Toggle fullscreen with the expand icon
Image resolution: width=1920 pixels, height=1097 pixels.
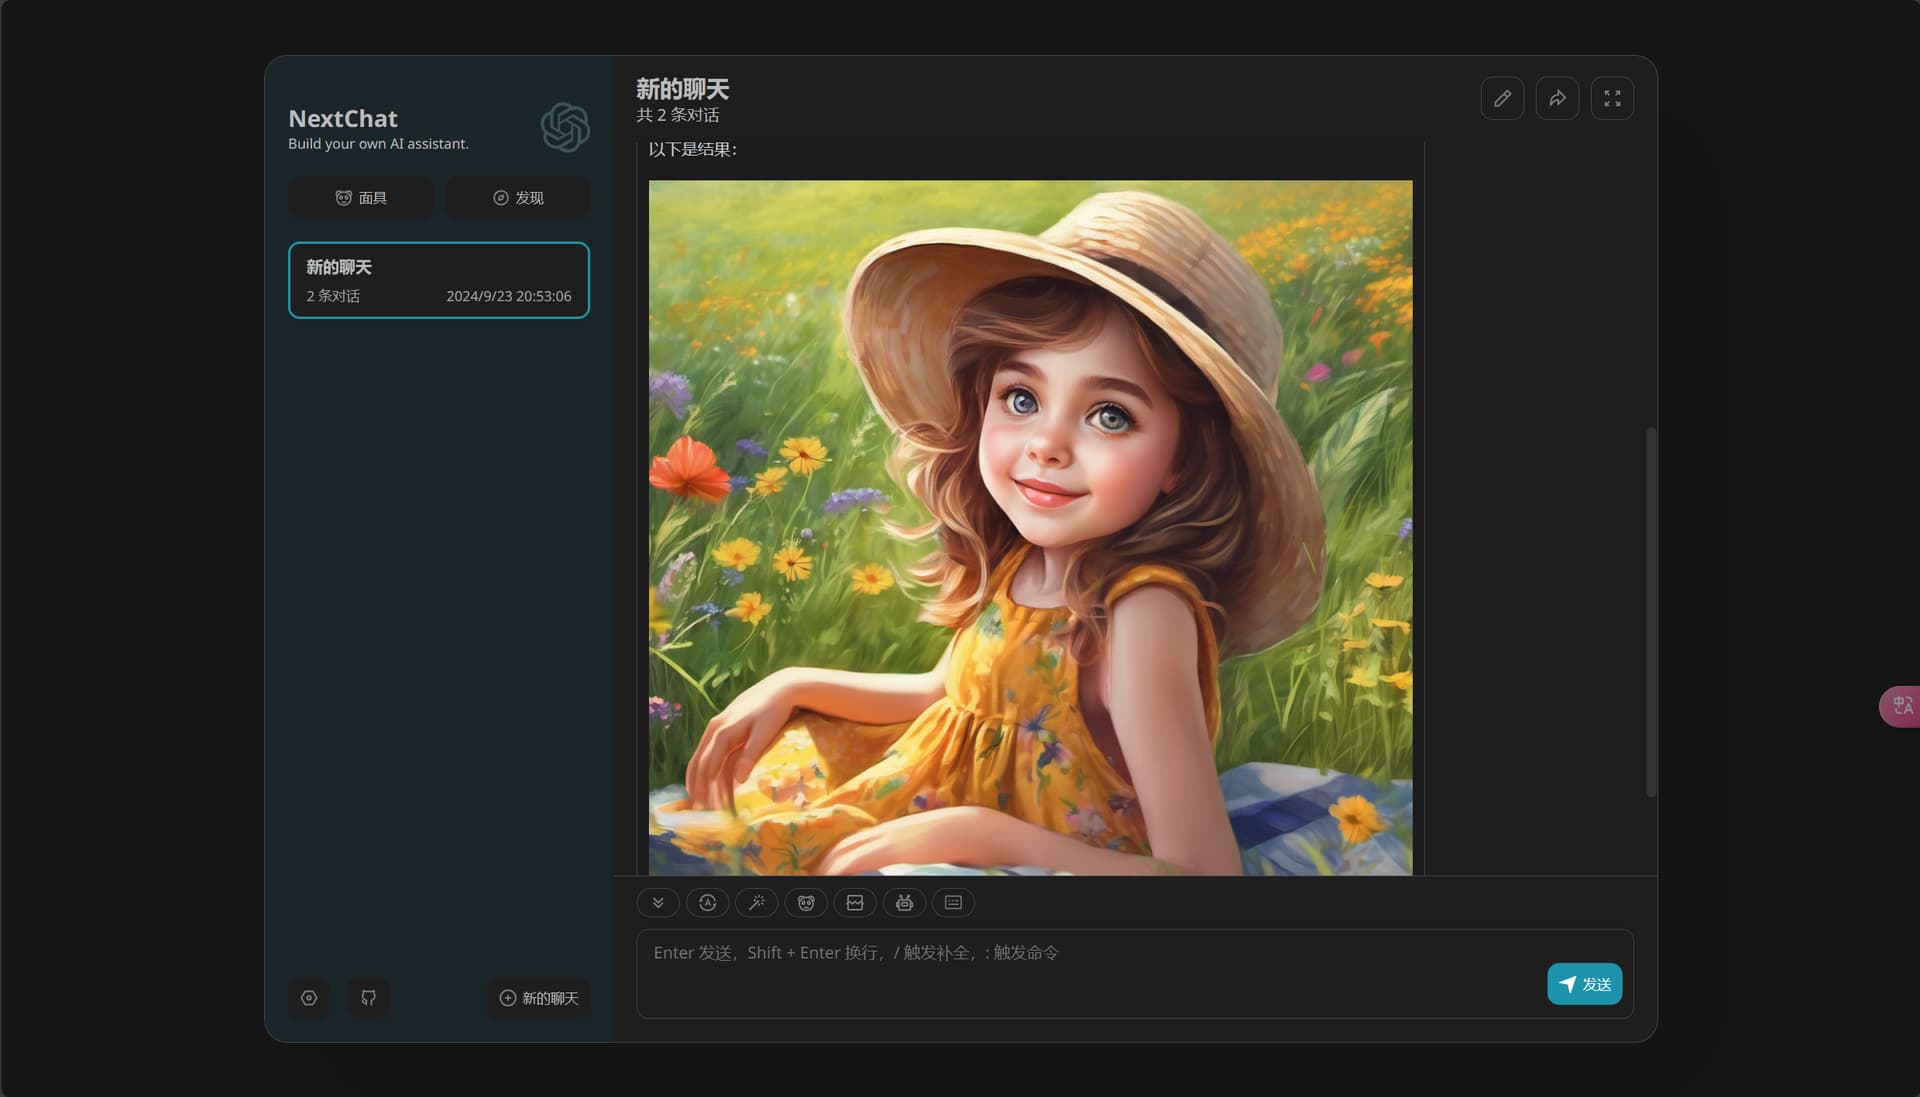click(x=1612, y=98)
